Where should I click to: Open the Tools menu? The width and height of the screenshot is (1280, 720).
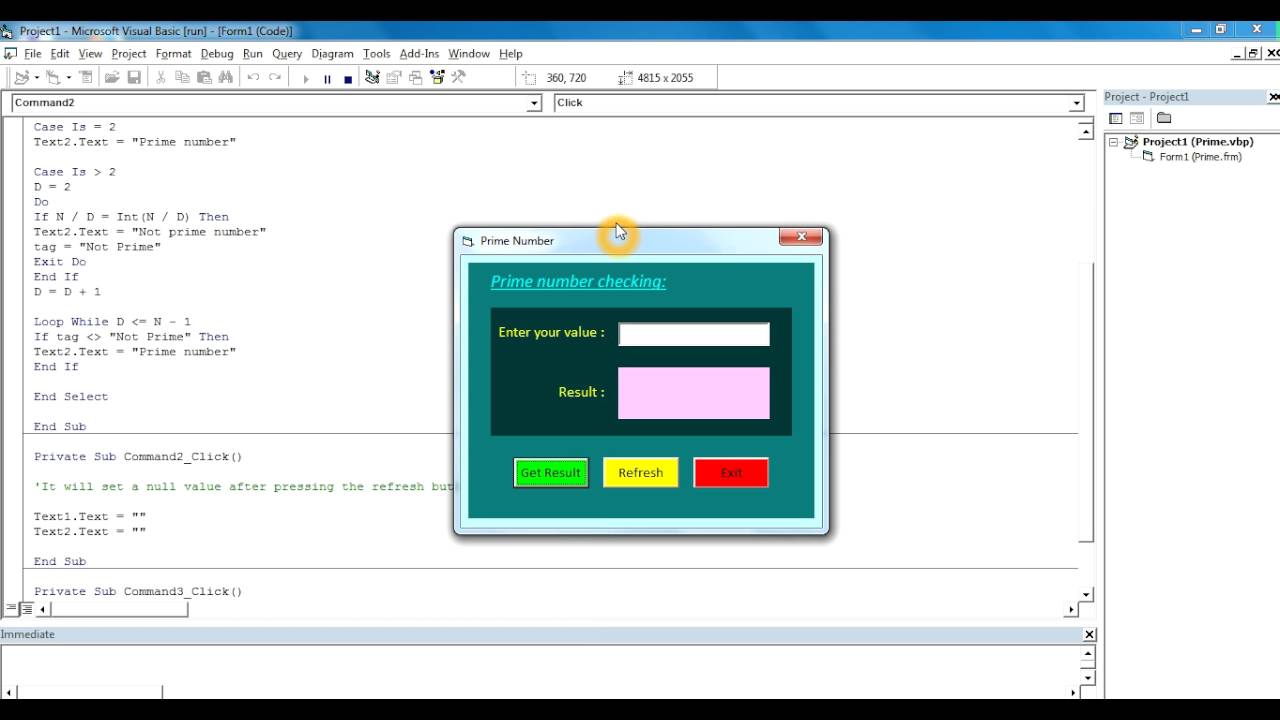tap(377, 54)
